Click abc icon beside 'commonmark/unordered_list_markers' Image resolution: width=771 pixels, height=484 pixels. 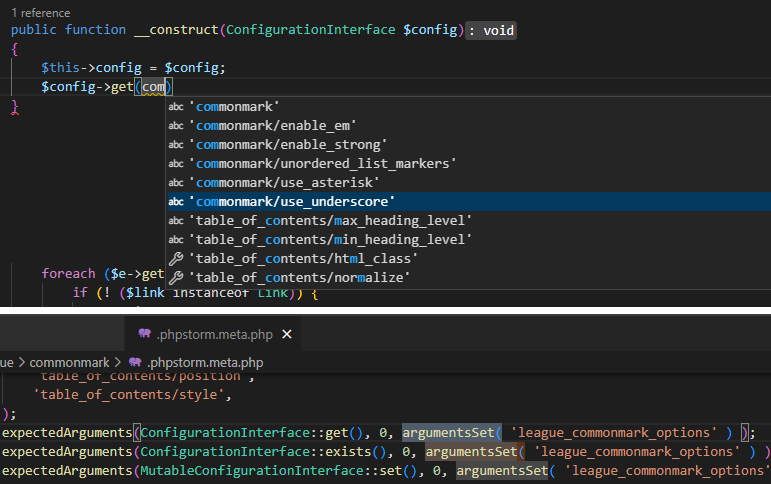[176, 164]
